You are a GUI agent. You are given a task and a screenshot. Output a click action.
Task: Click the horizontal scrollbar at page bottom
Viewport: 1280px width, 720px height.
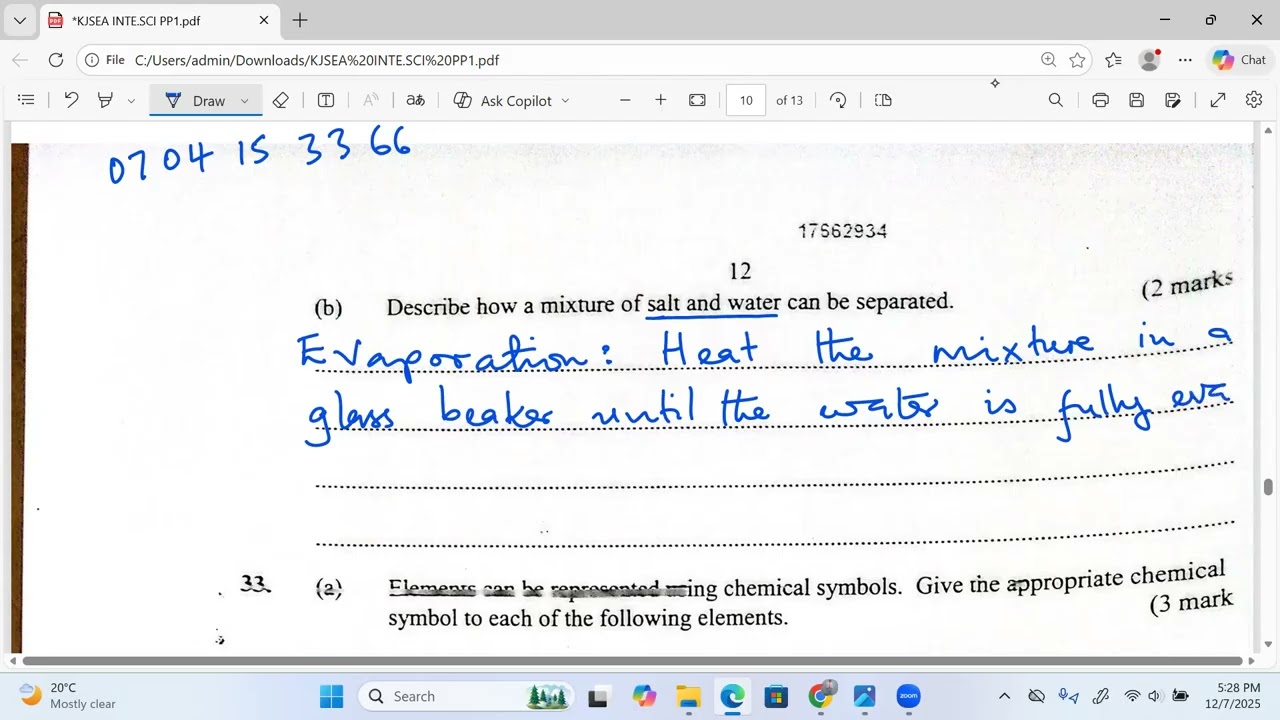(632, 661)
